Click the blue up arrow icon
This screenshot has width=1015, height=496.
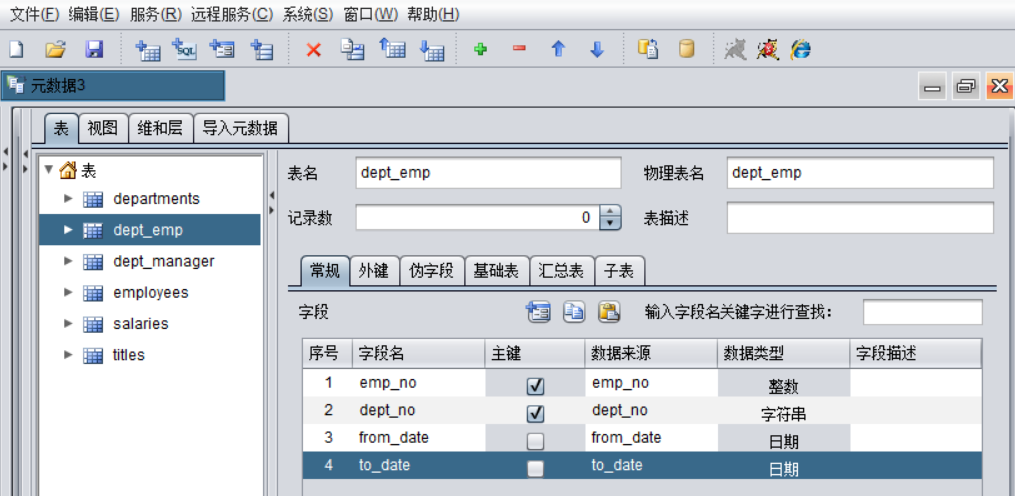[558, 49]
